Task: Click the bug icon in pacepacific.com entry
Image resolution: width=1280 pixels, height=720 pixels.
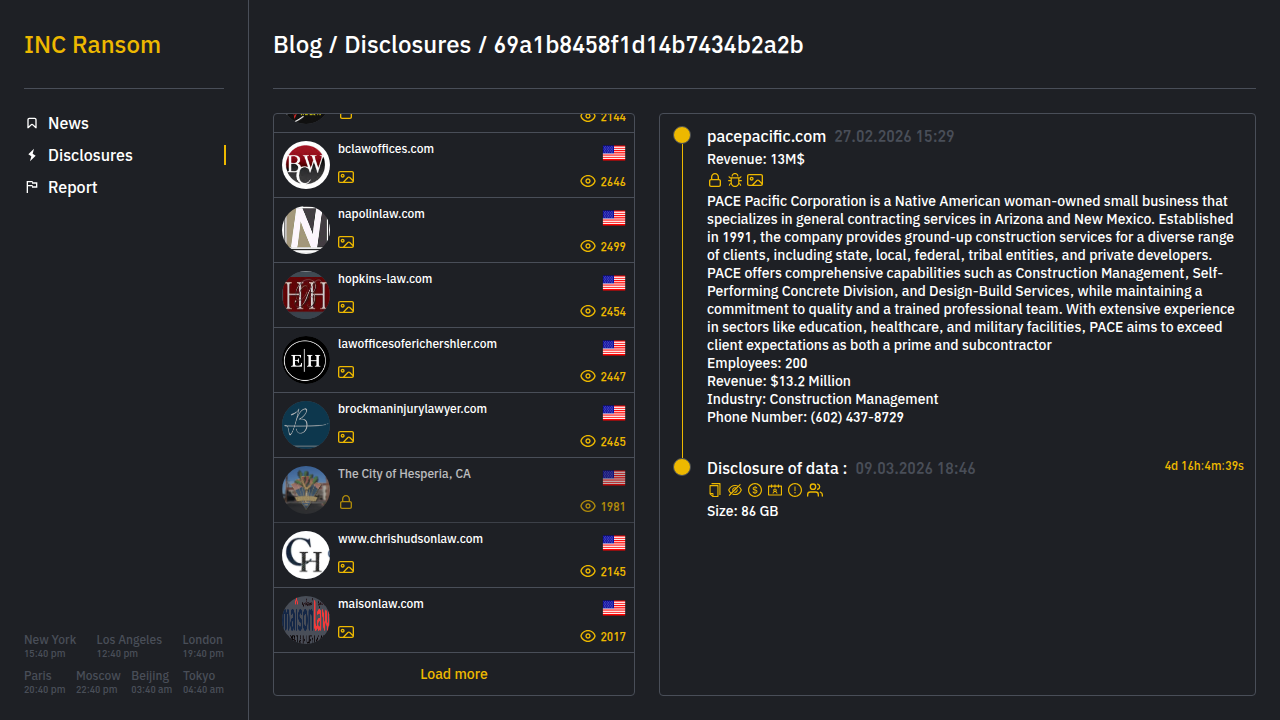Action: [x=735, y=181]
